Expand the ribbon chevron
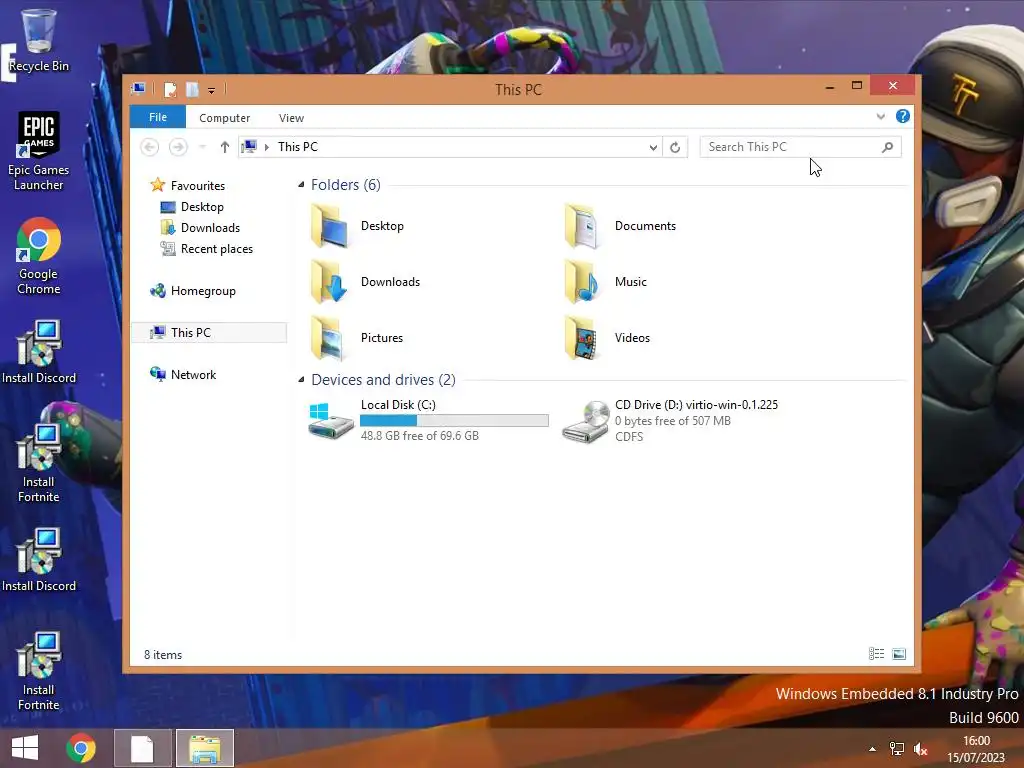This screenshot has height=768, width=1024. click(x=880, y=117)
